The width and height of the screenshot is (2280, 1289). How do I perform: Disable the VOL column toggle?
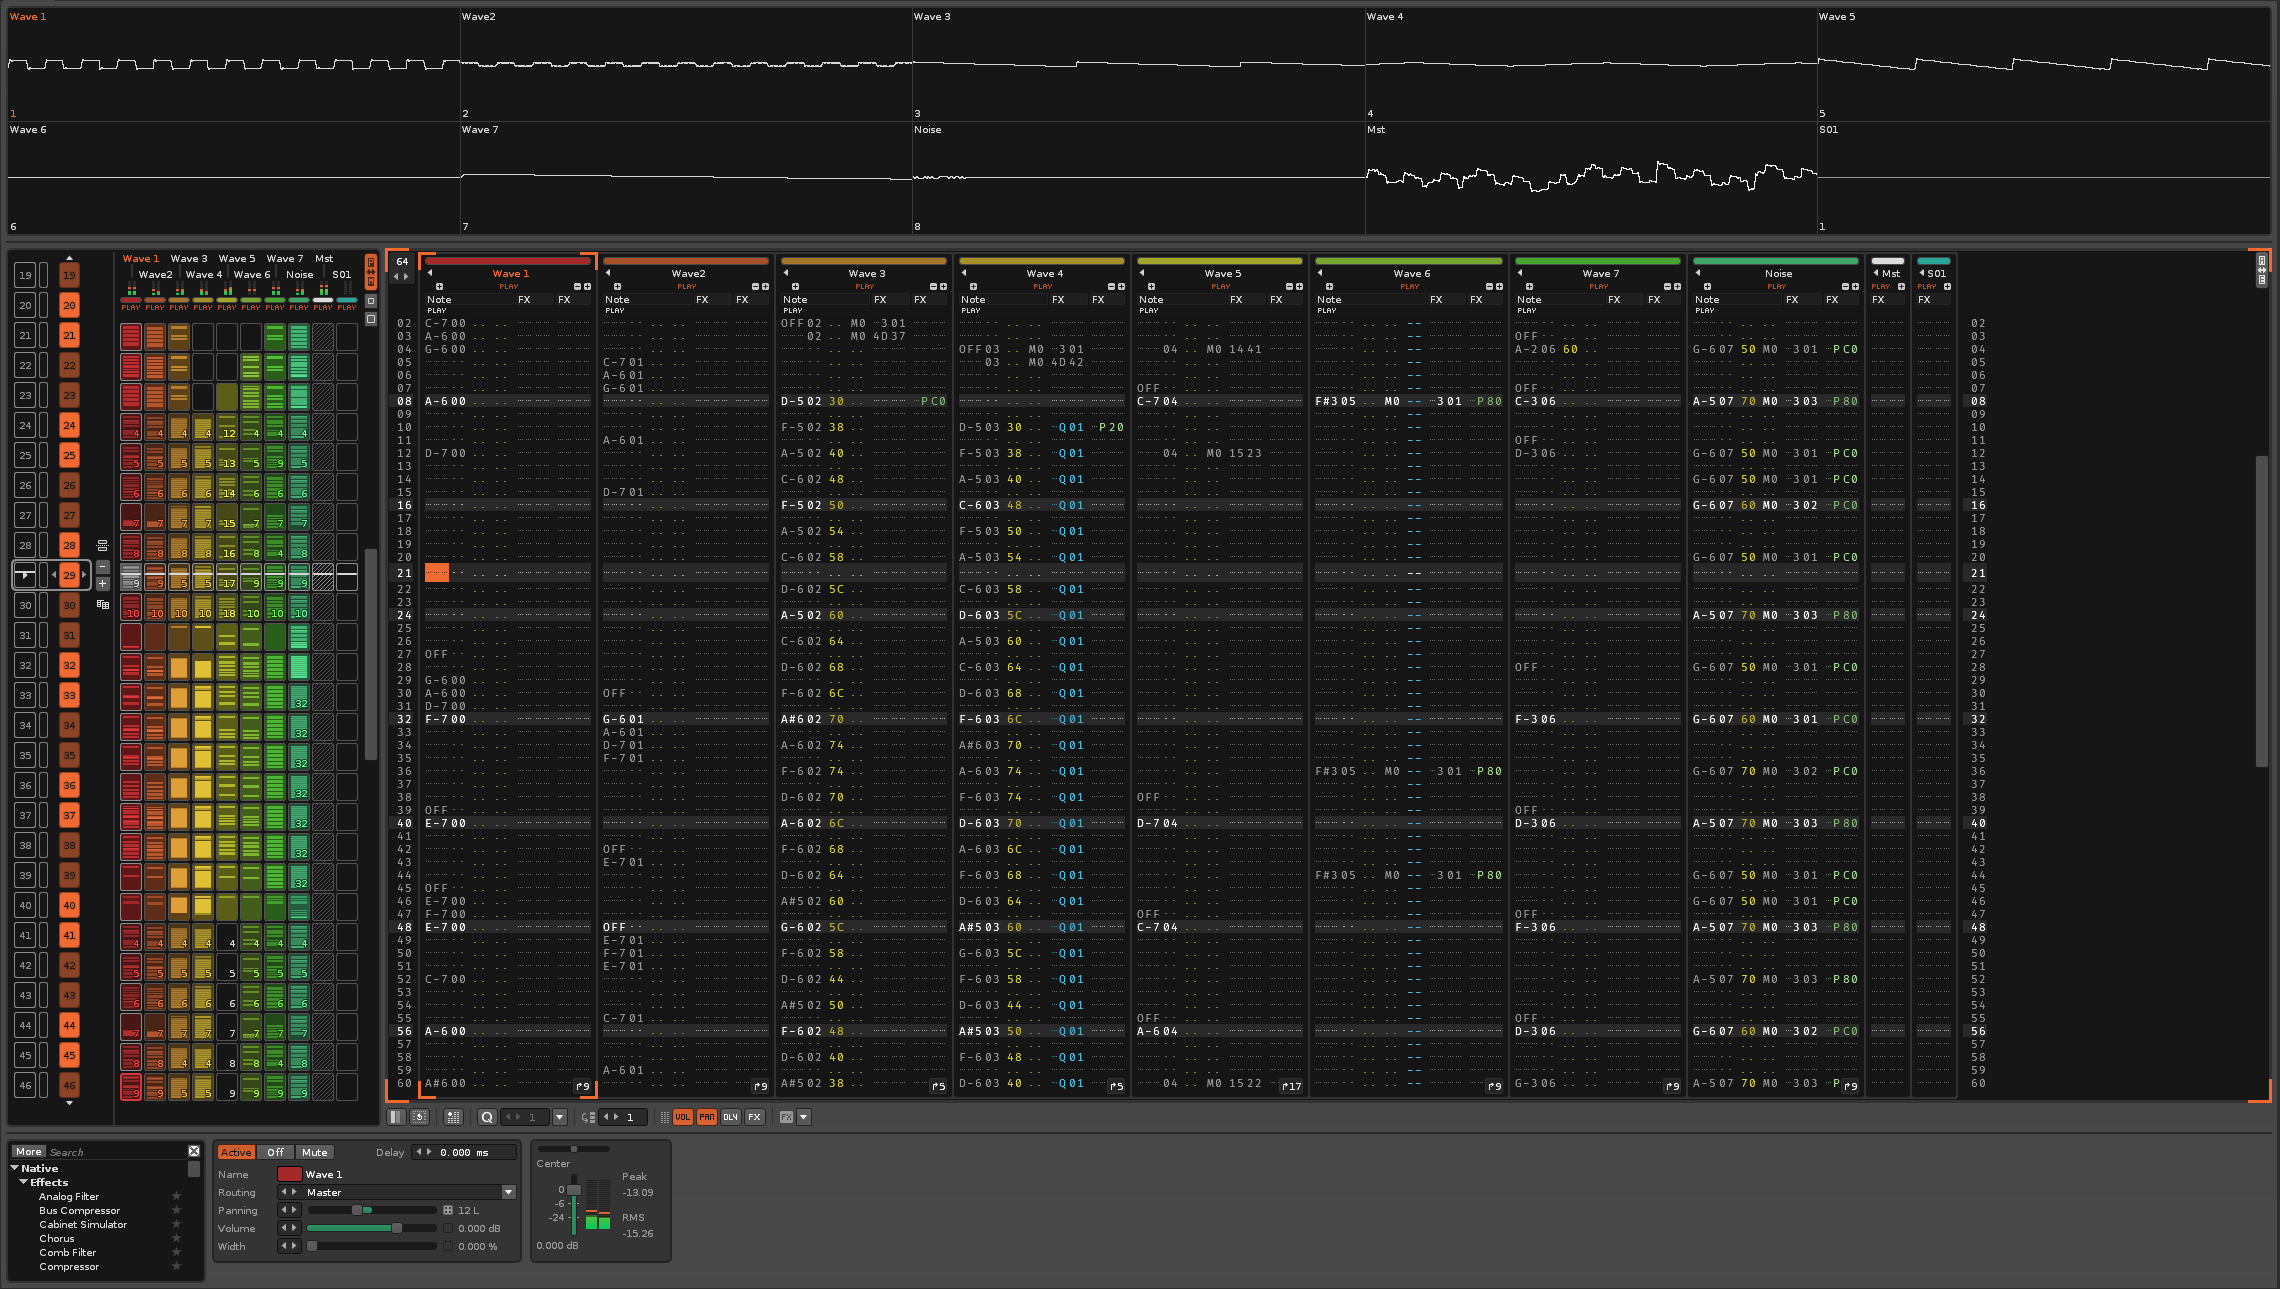682,1117
